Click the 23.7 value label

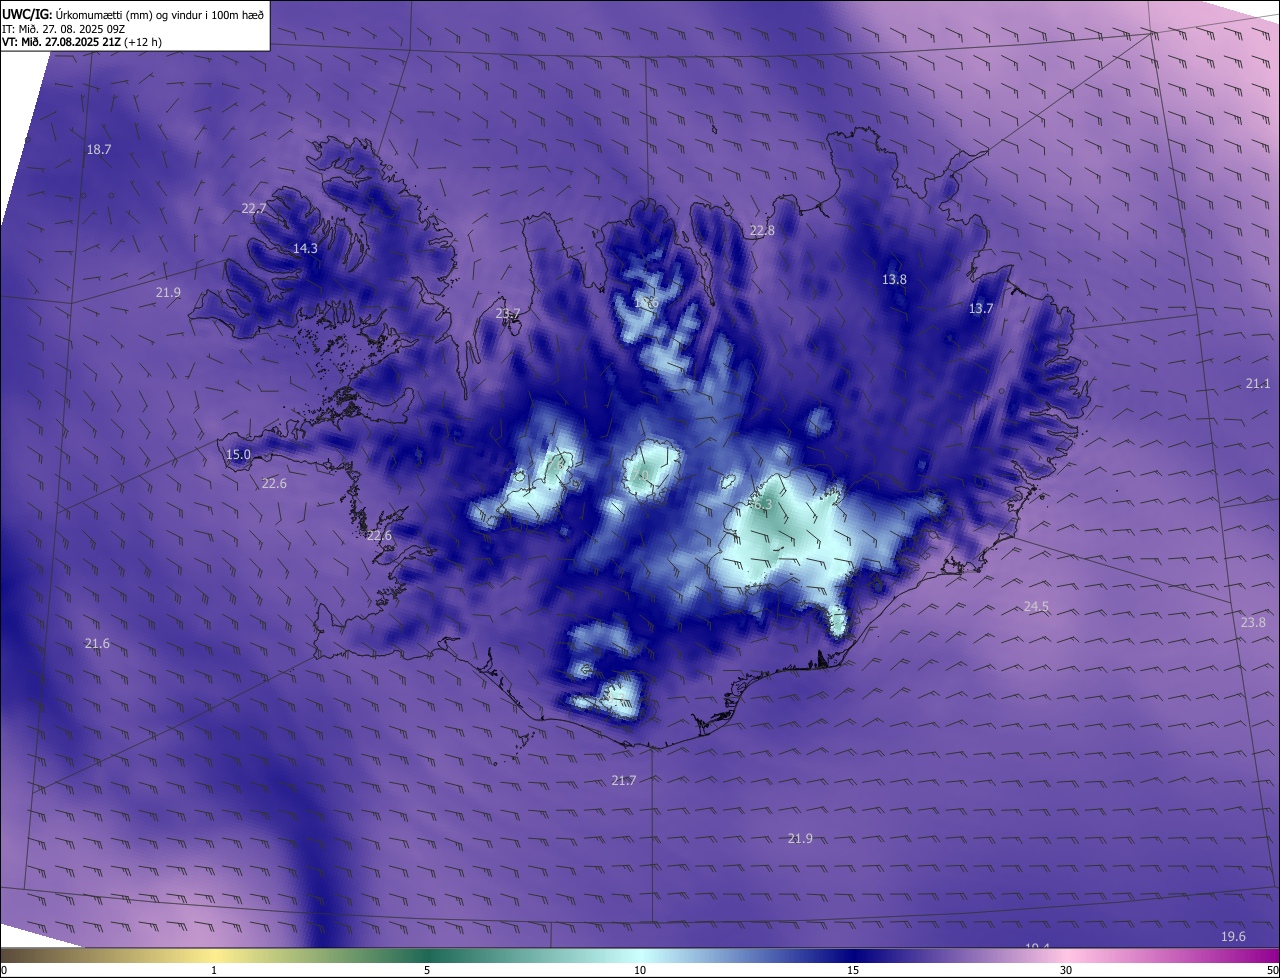[508, 313]
